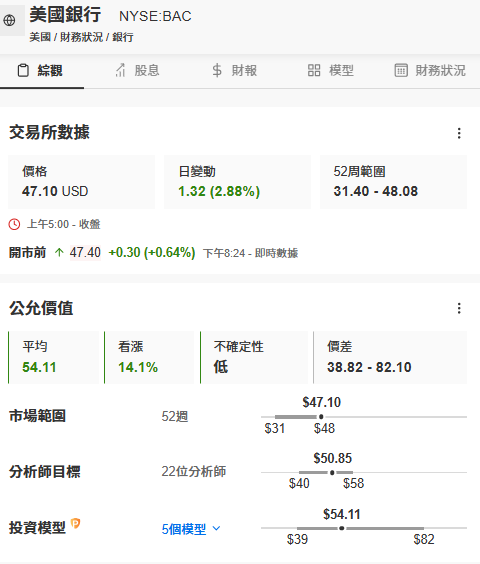The width and height of the screenshot is (480, 564).
Task: Click the 市場範圍 $47.10 slider marker
Action: click(x=321, y=417)
